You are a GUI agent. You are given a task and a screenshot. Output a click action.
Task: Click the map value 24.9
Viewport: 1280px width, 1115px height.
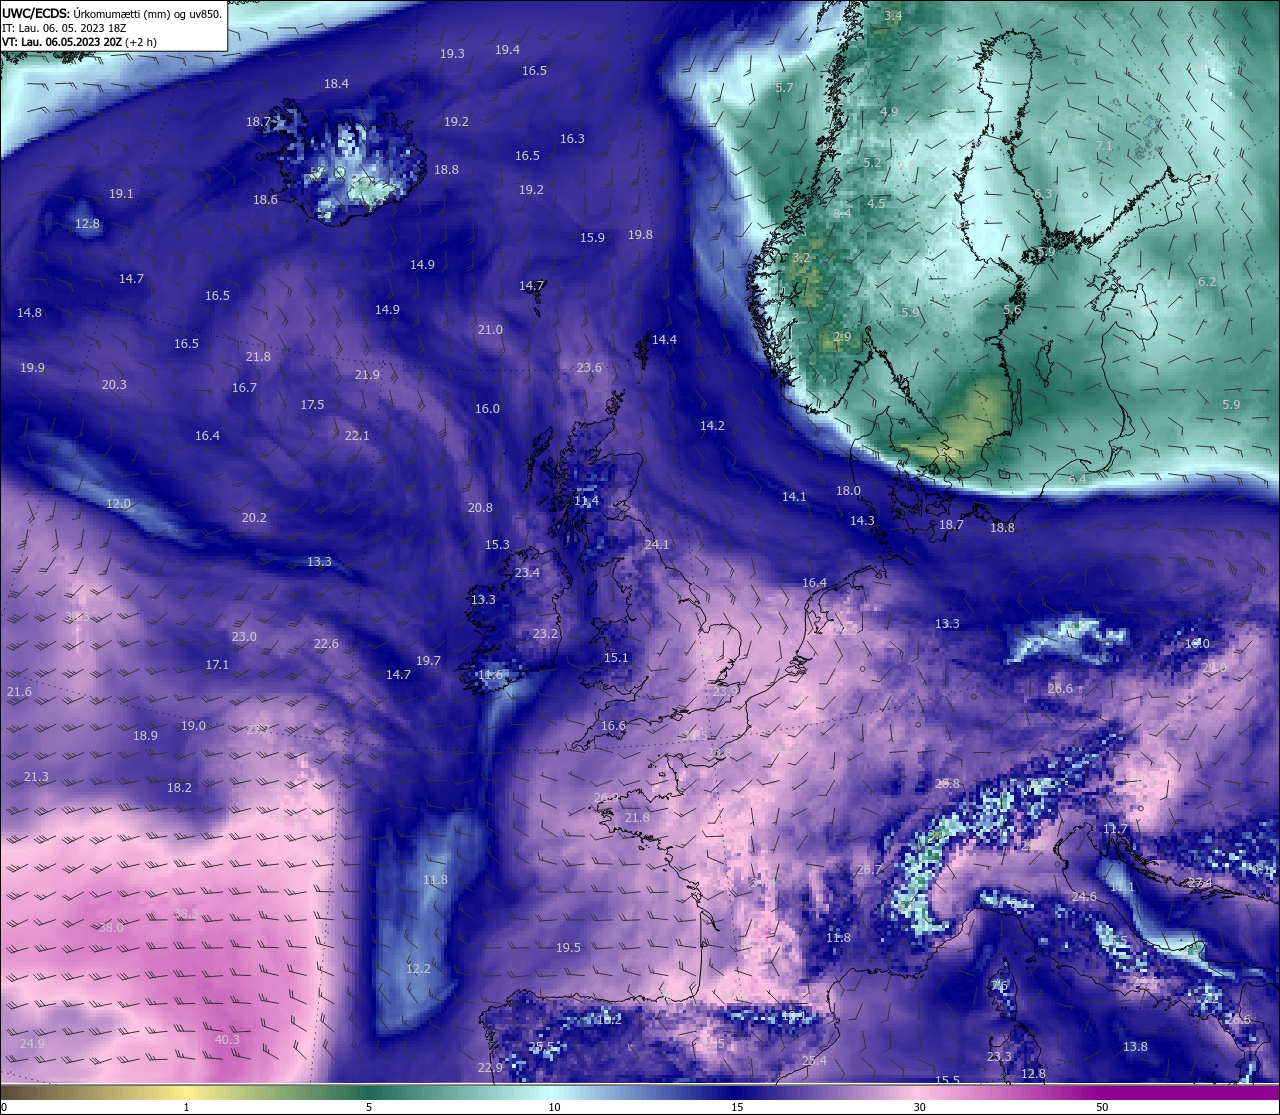[x=33, y=1044]
